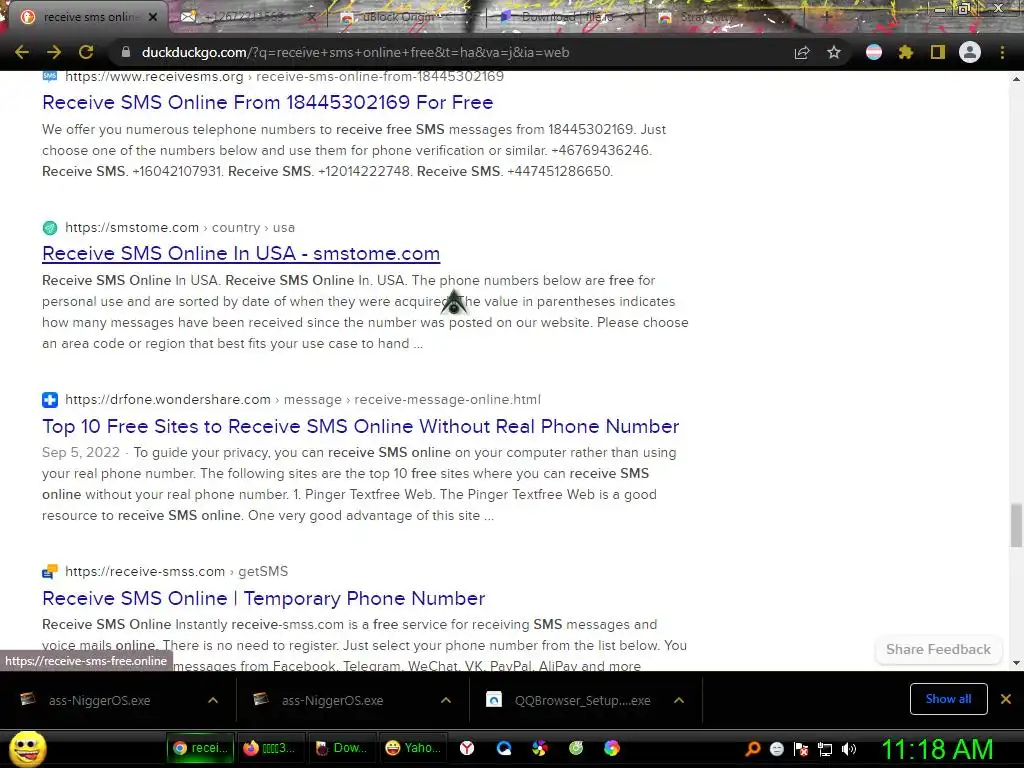Screen dimensions: 1024x768
Task: Open 'Receive SMS Online In USA - smstome.com'
Action: click(241, 253)
